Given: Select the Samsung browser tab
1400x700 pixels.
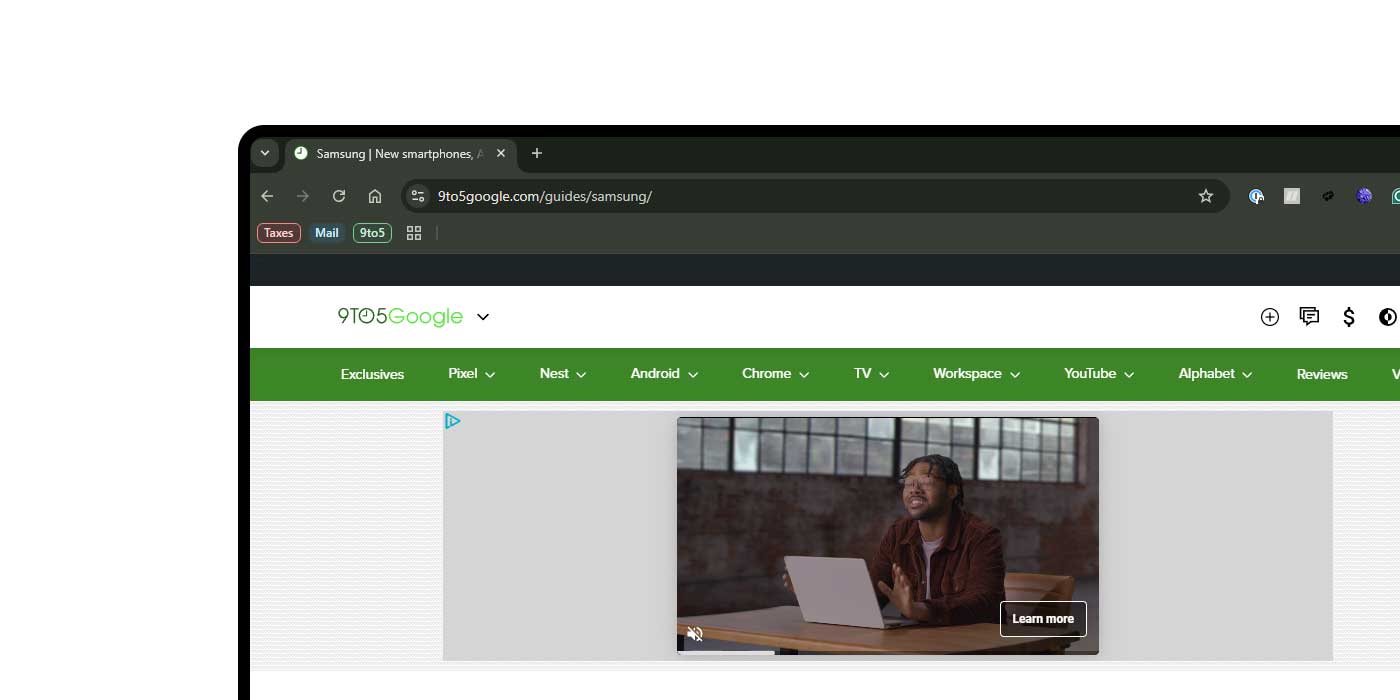Looking at the screenshot, I should tap(400, 154).
